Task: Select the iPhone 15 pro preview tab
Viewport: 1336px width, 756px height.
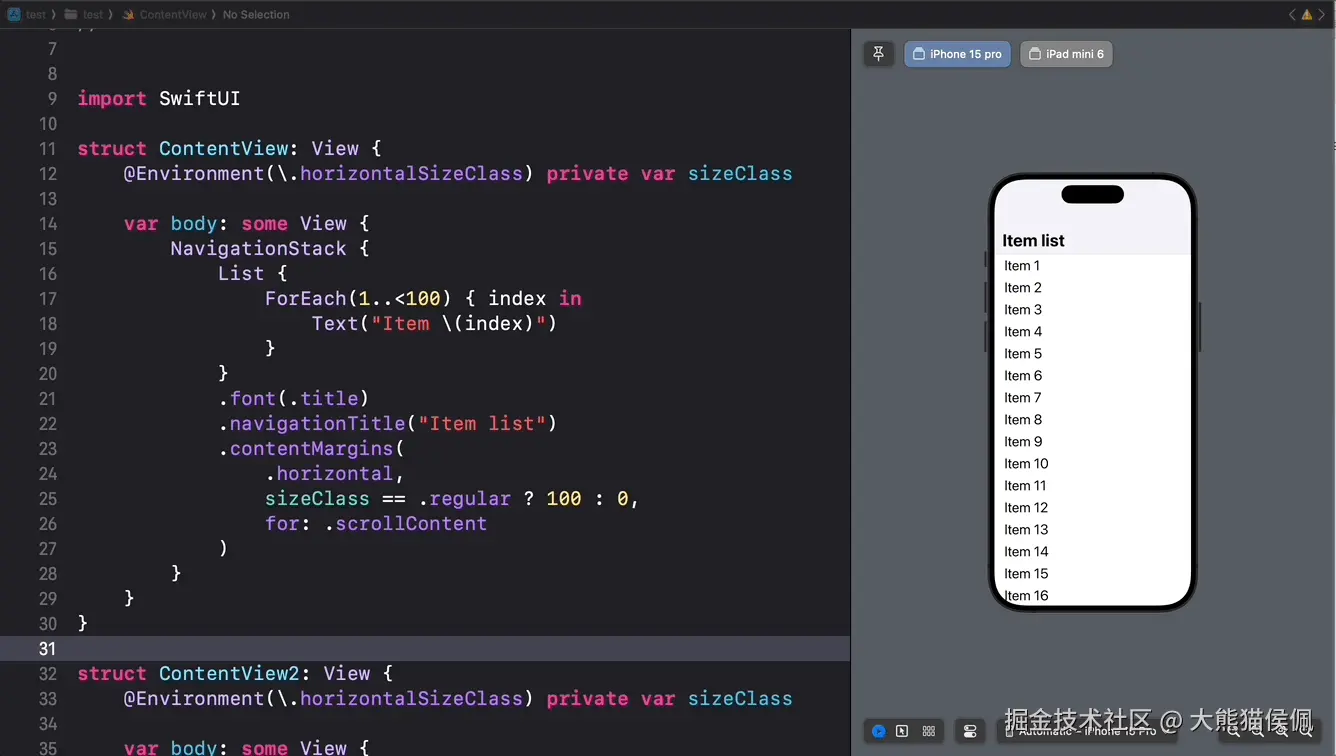Action: [x=957, y=54]
